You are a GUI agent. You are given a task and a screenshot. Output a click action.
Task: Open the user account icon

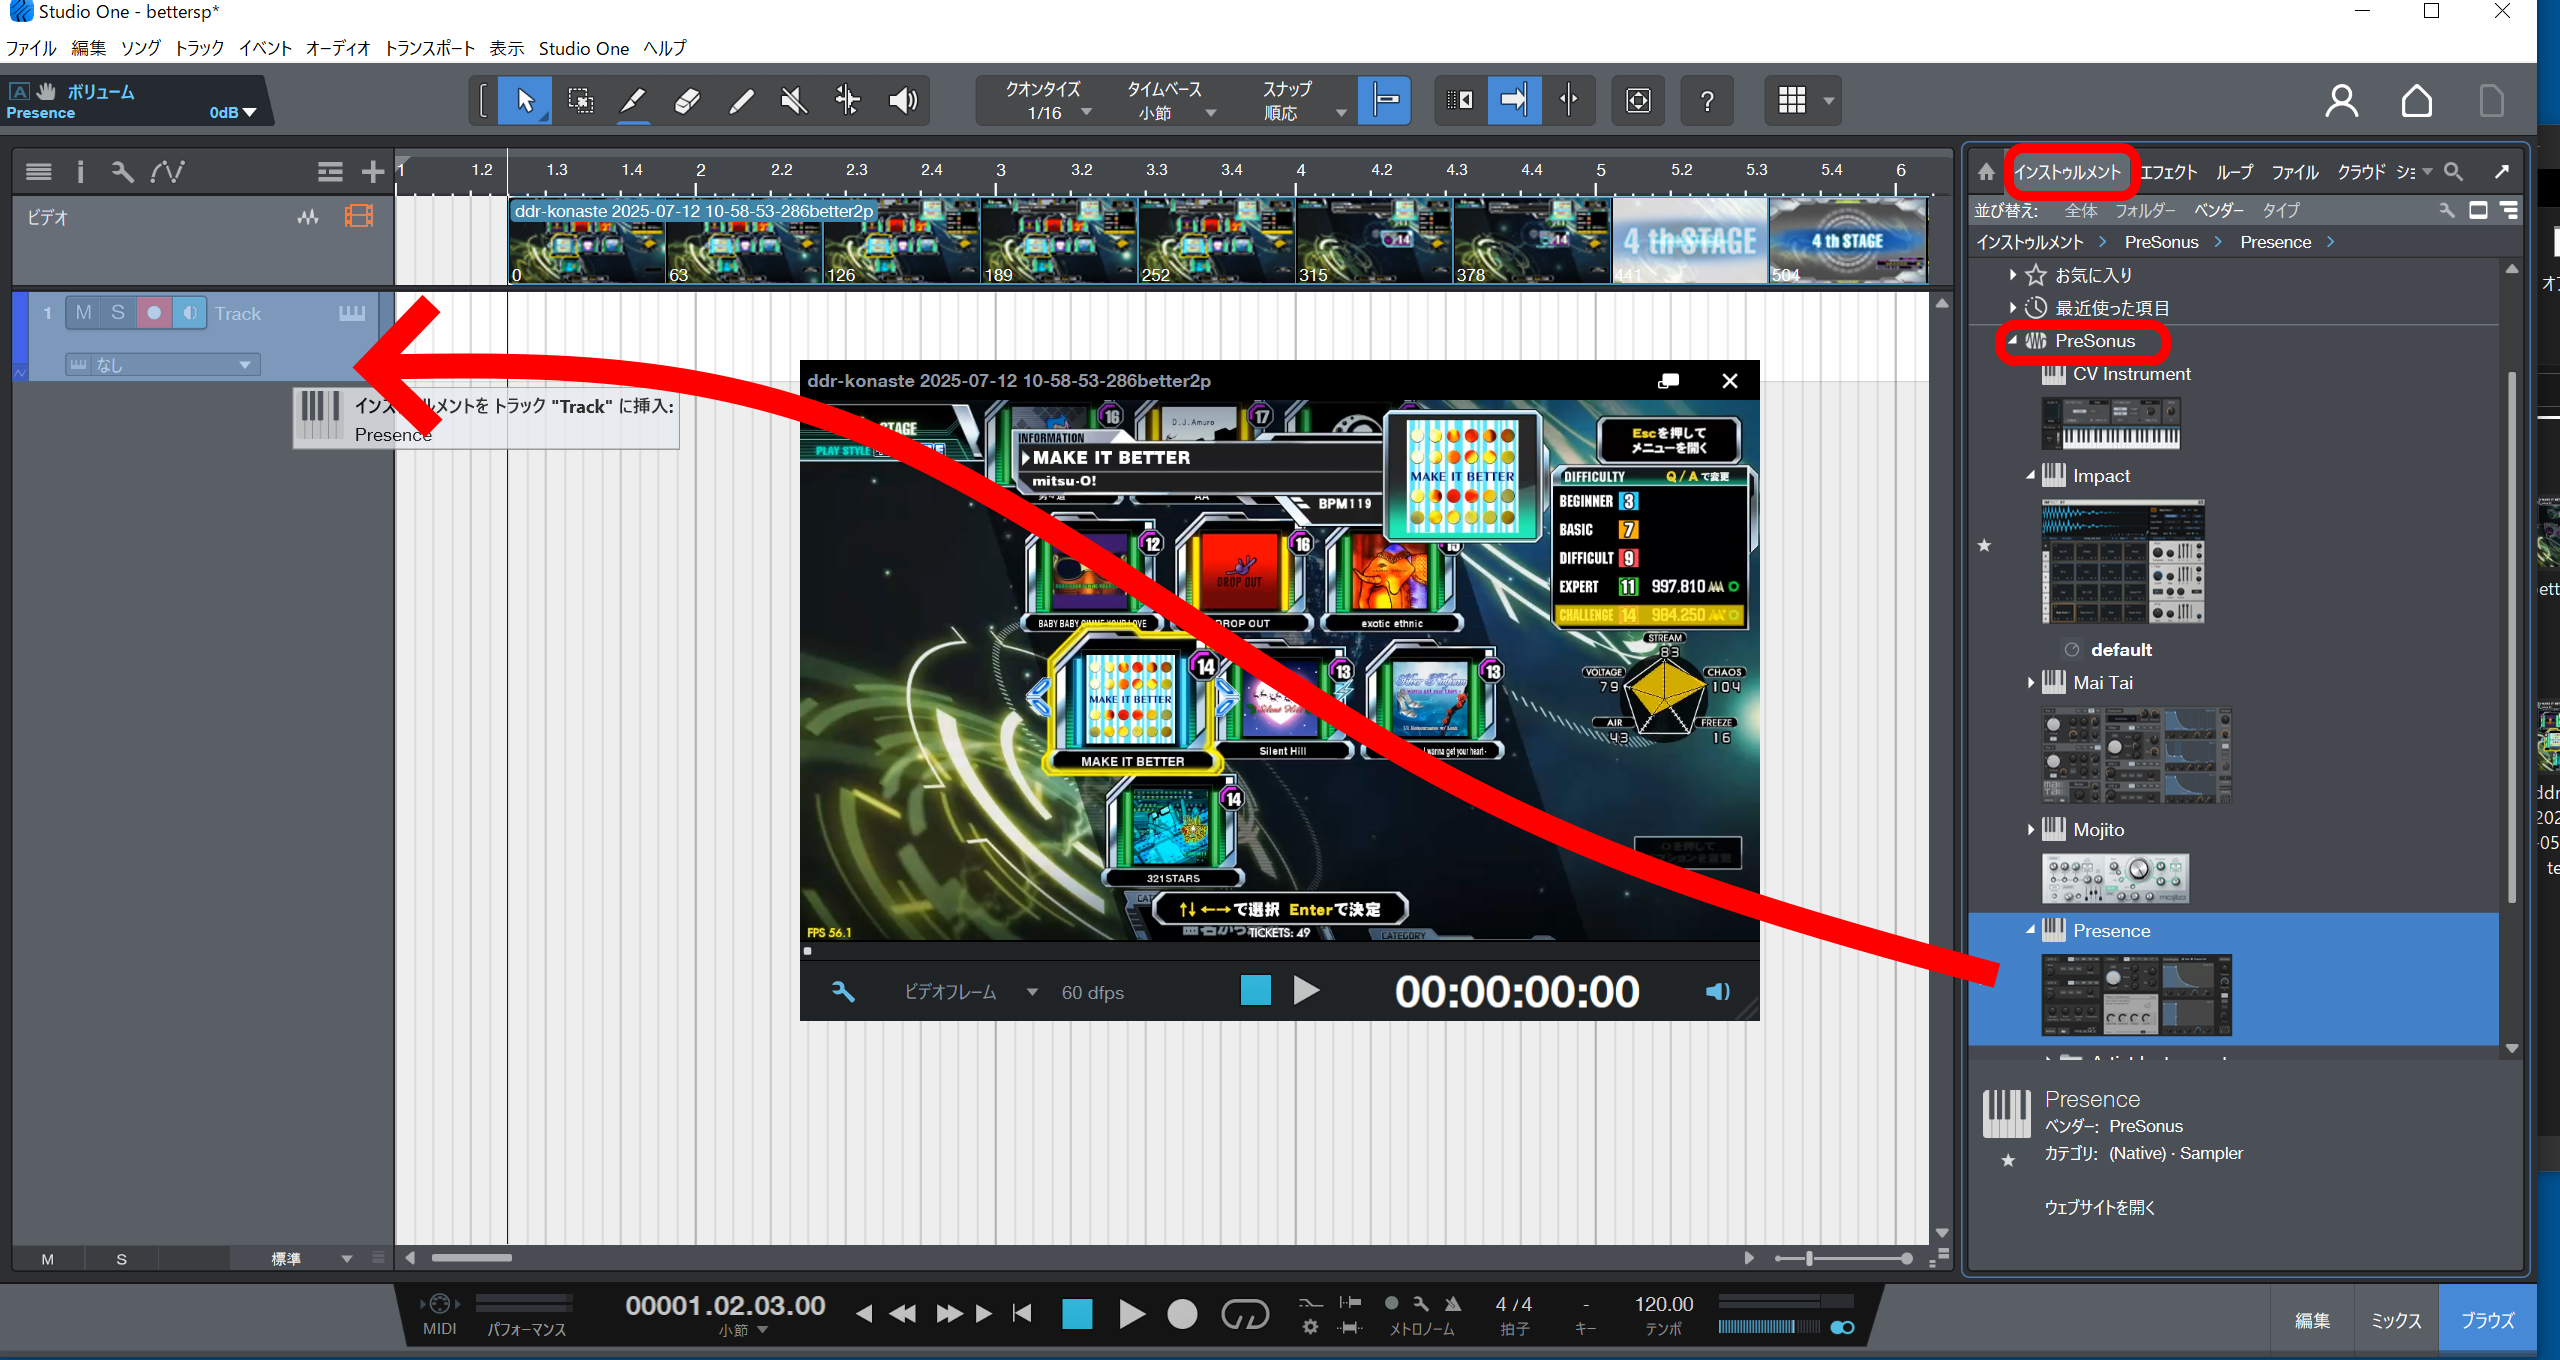coord(2341,101)
